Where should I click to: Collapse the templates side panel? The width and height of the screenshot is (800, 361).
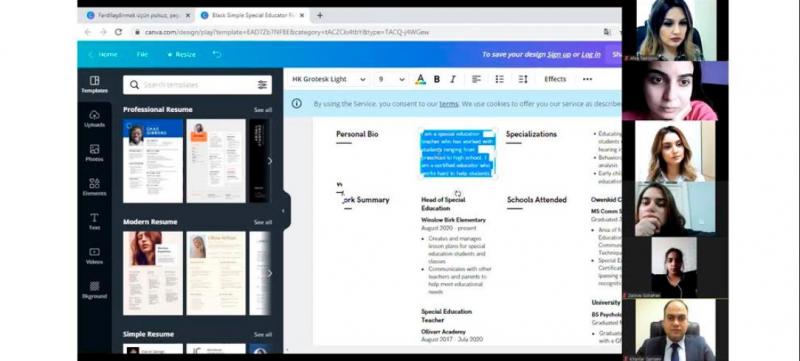point(284,211)
